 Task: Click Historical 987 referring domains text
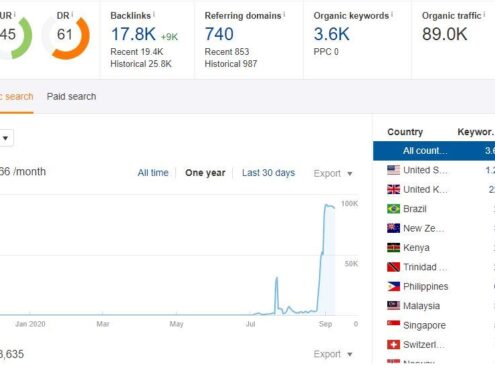pyautogui.click(x=231, y=64)
